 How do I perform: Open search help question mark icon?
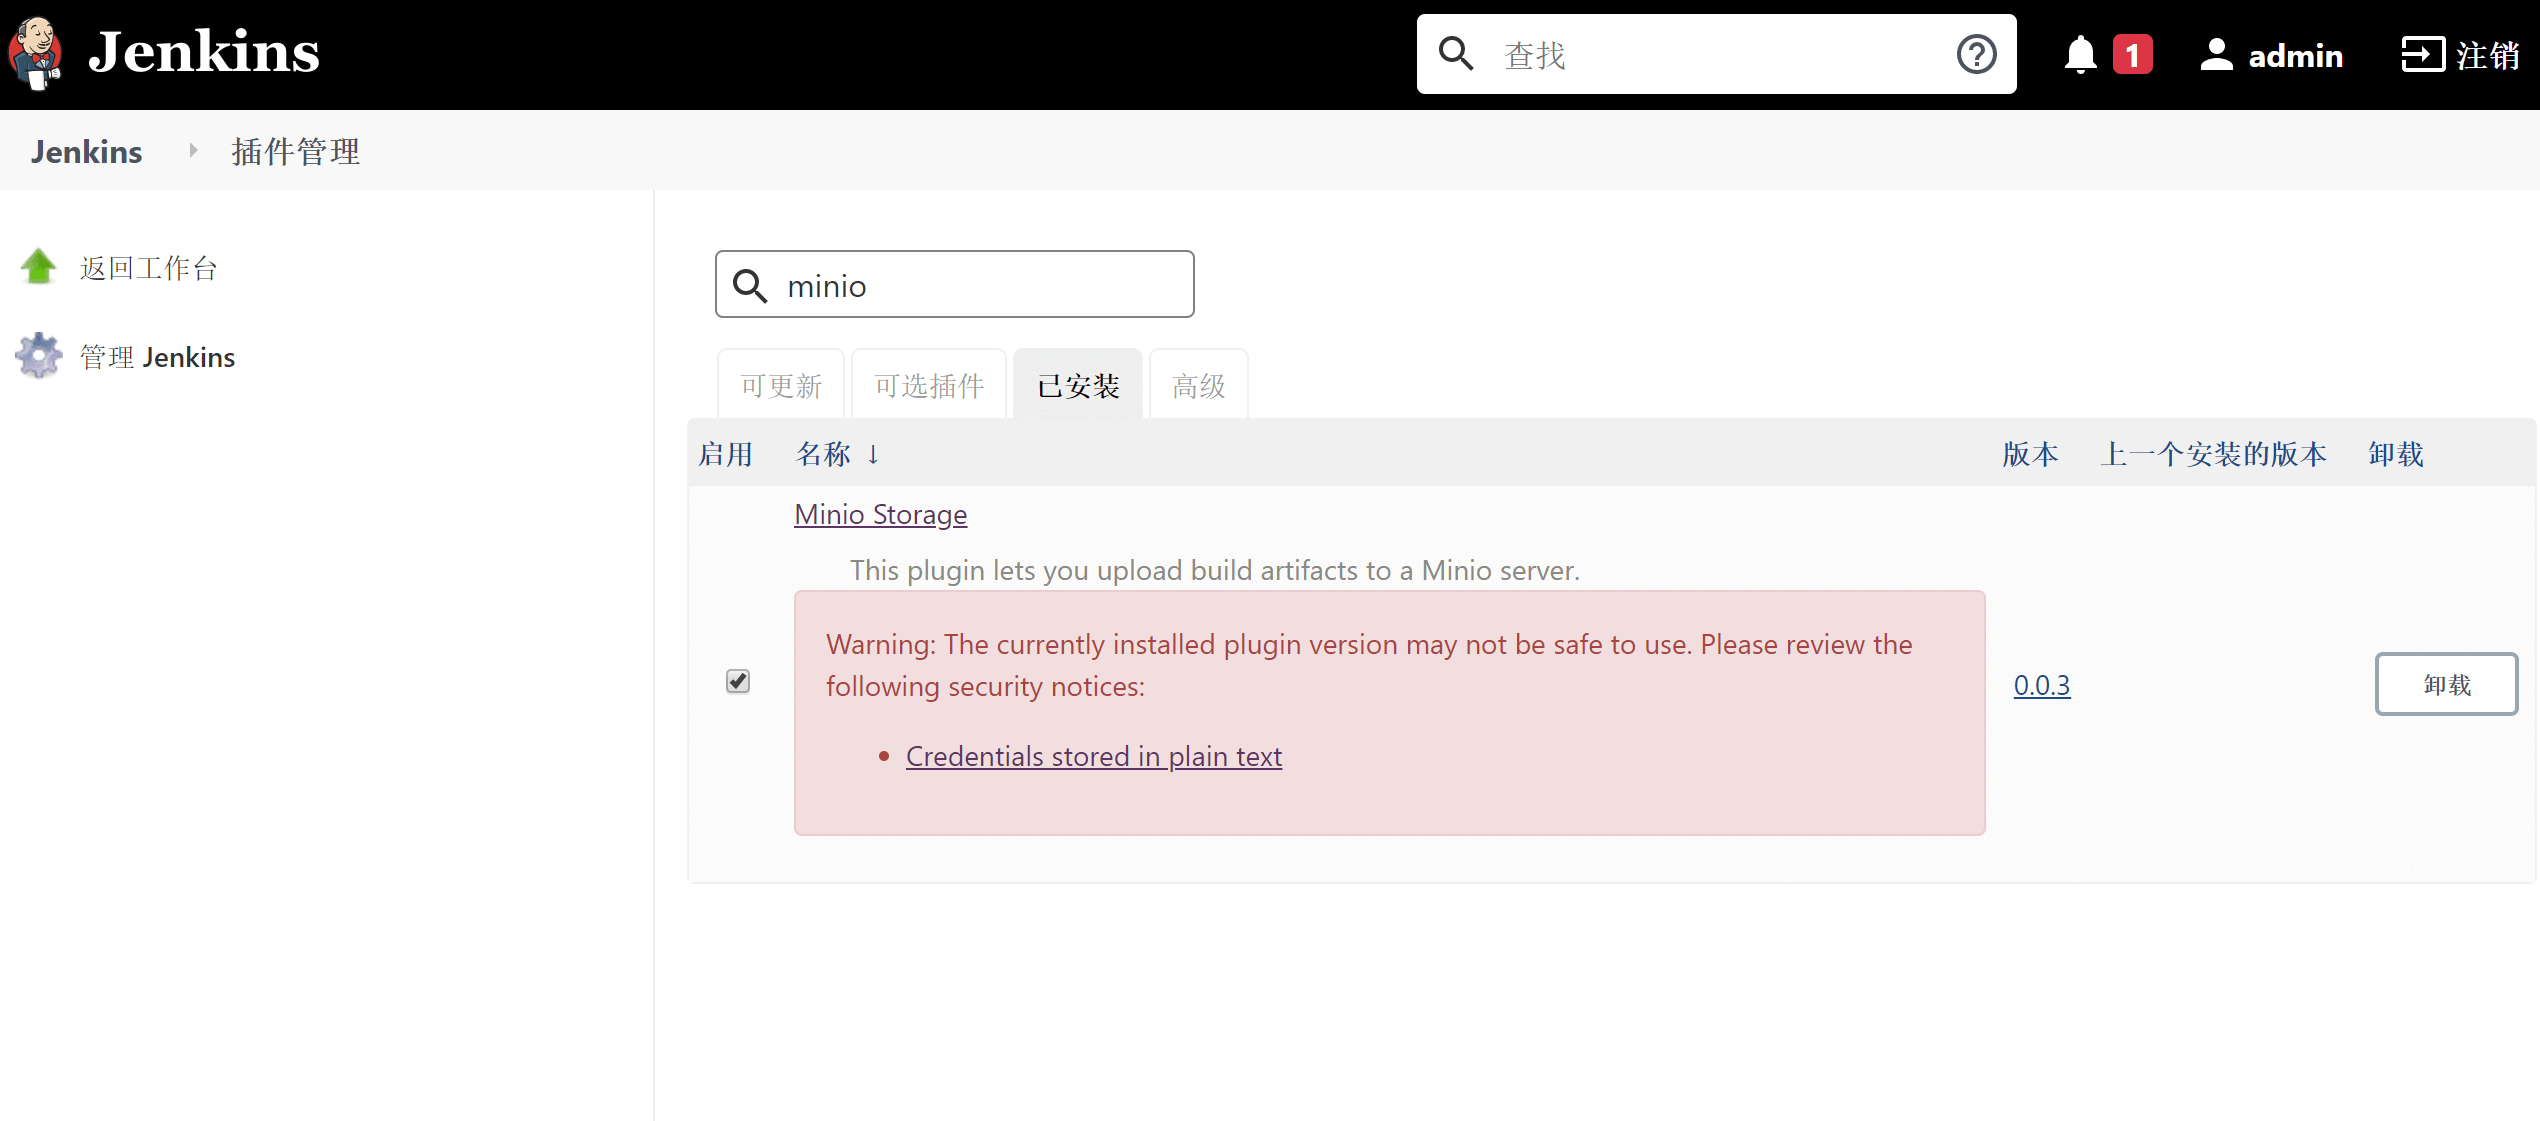[x=1976, y=54]
